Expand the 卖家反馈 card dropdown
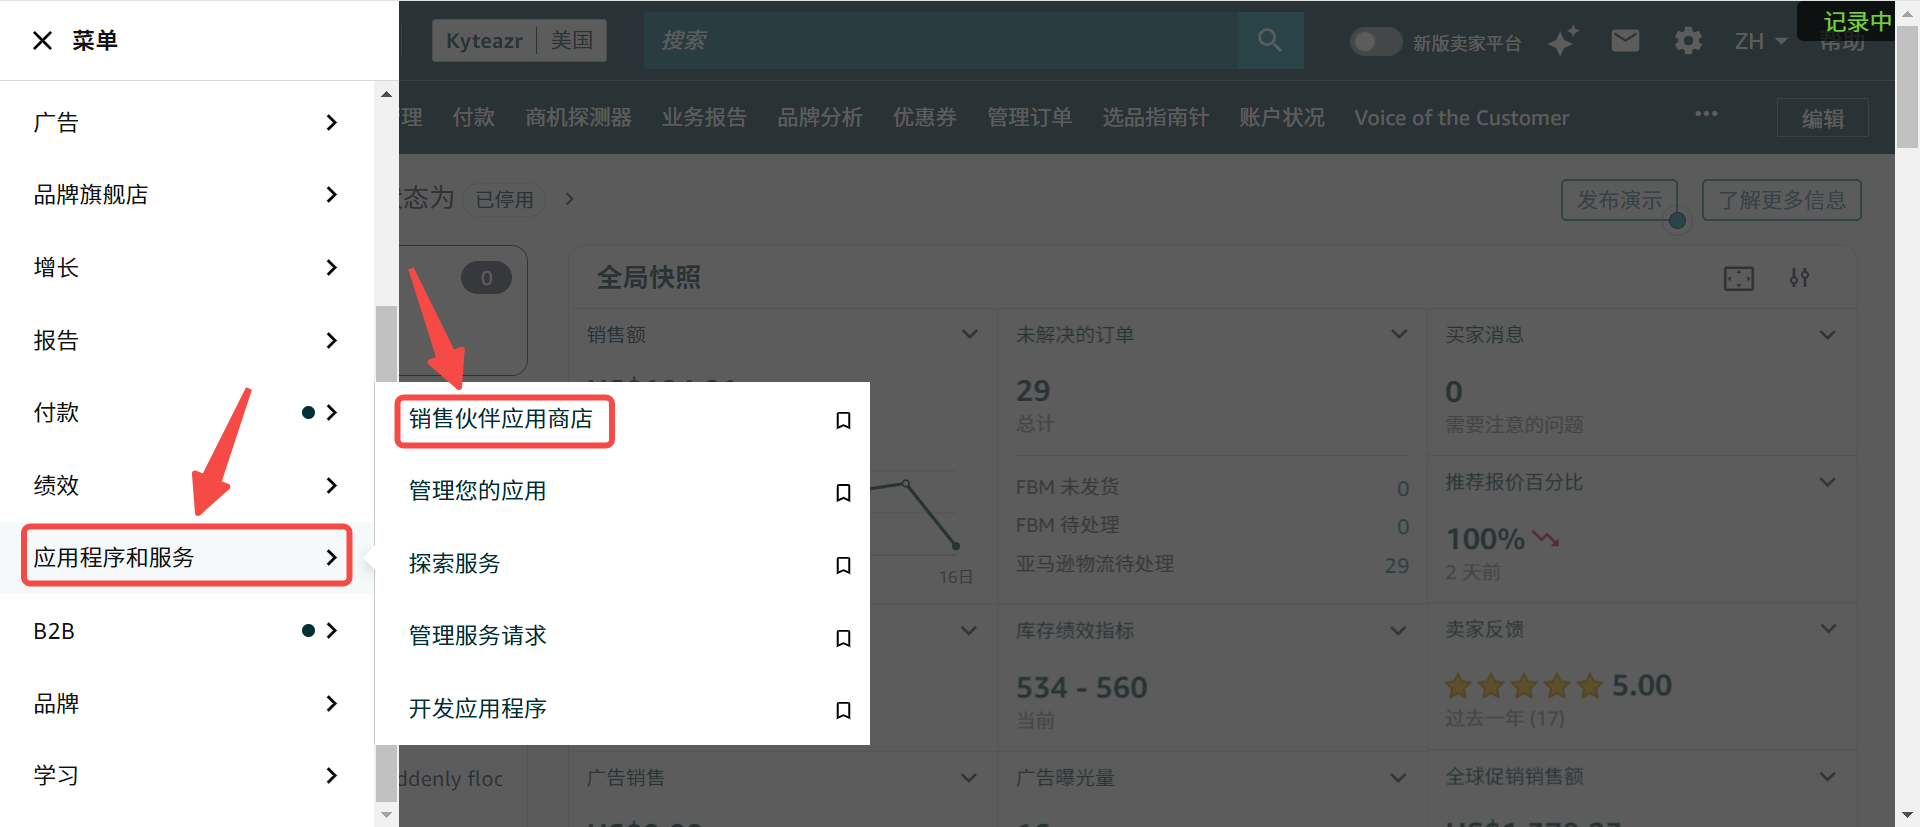The height and width of the screenshot is (827, 1920). tap(1828, 629)
